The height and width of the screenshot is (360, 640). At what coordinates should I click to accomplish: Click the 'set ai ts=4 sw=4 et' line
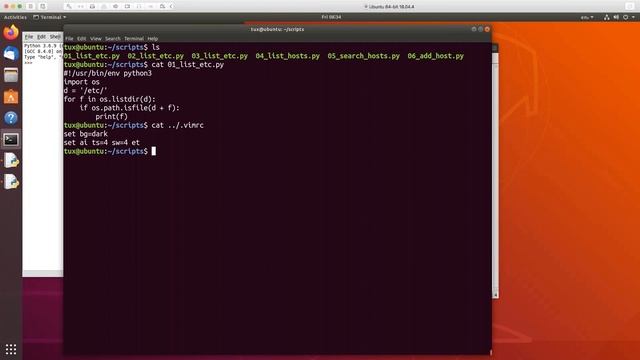pos(102,142)
